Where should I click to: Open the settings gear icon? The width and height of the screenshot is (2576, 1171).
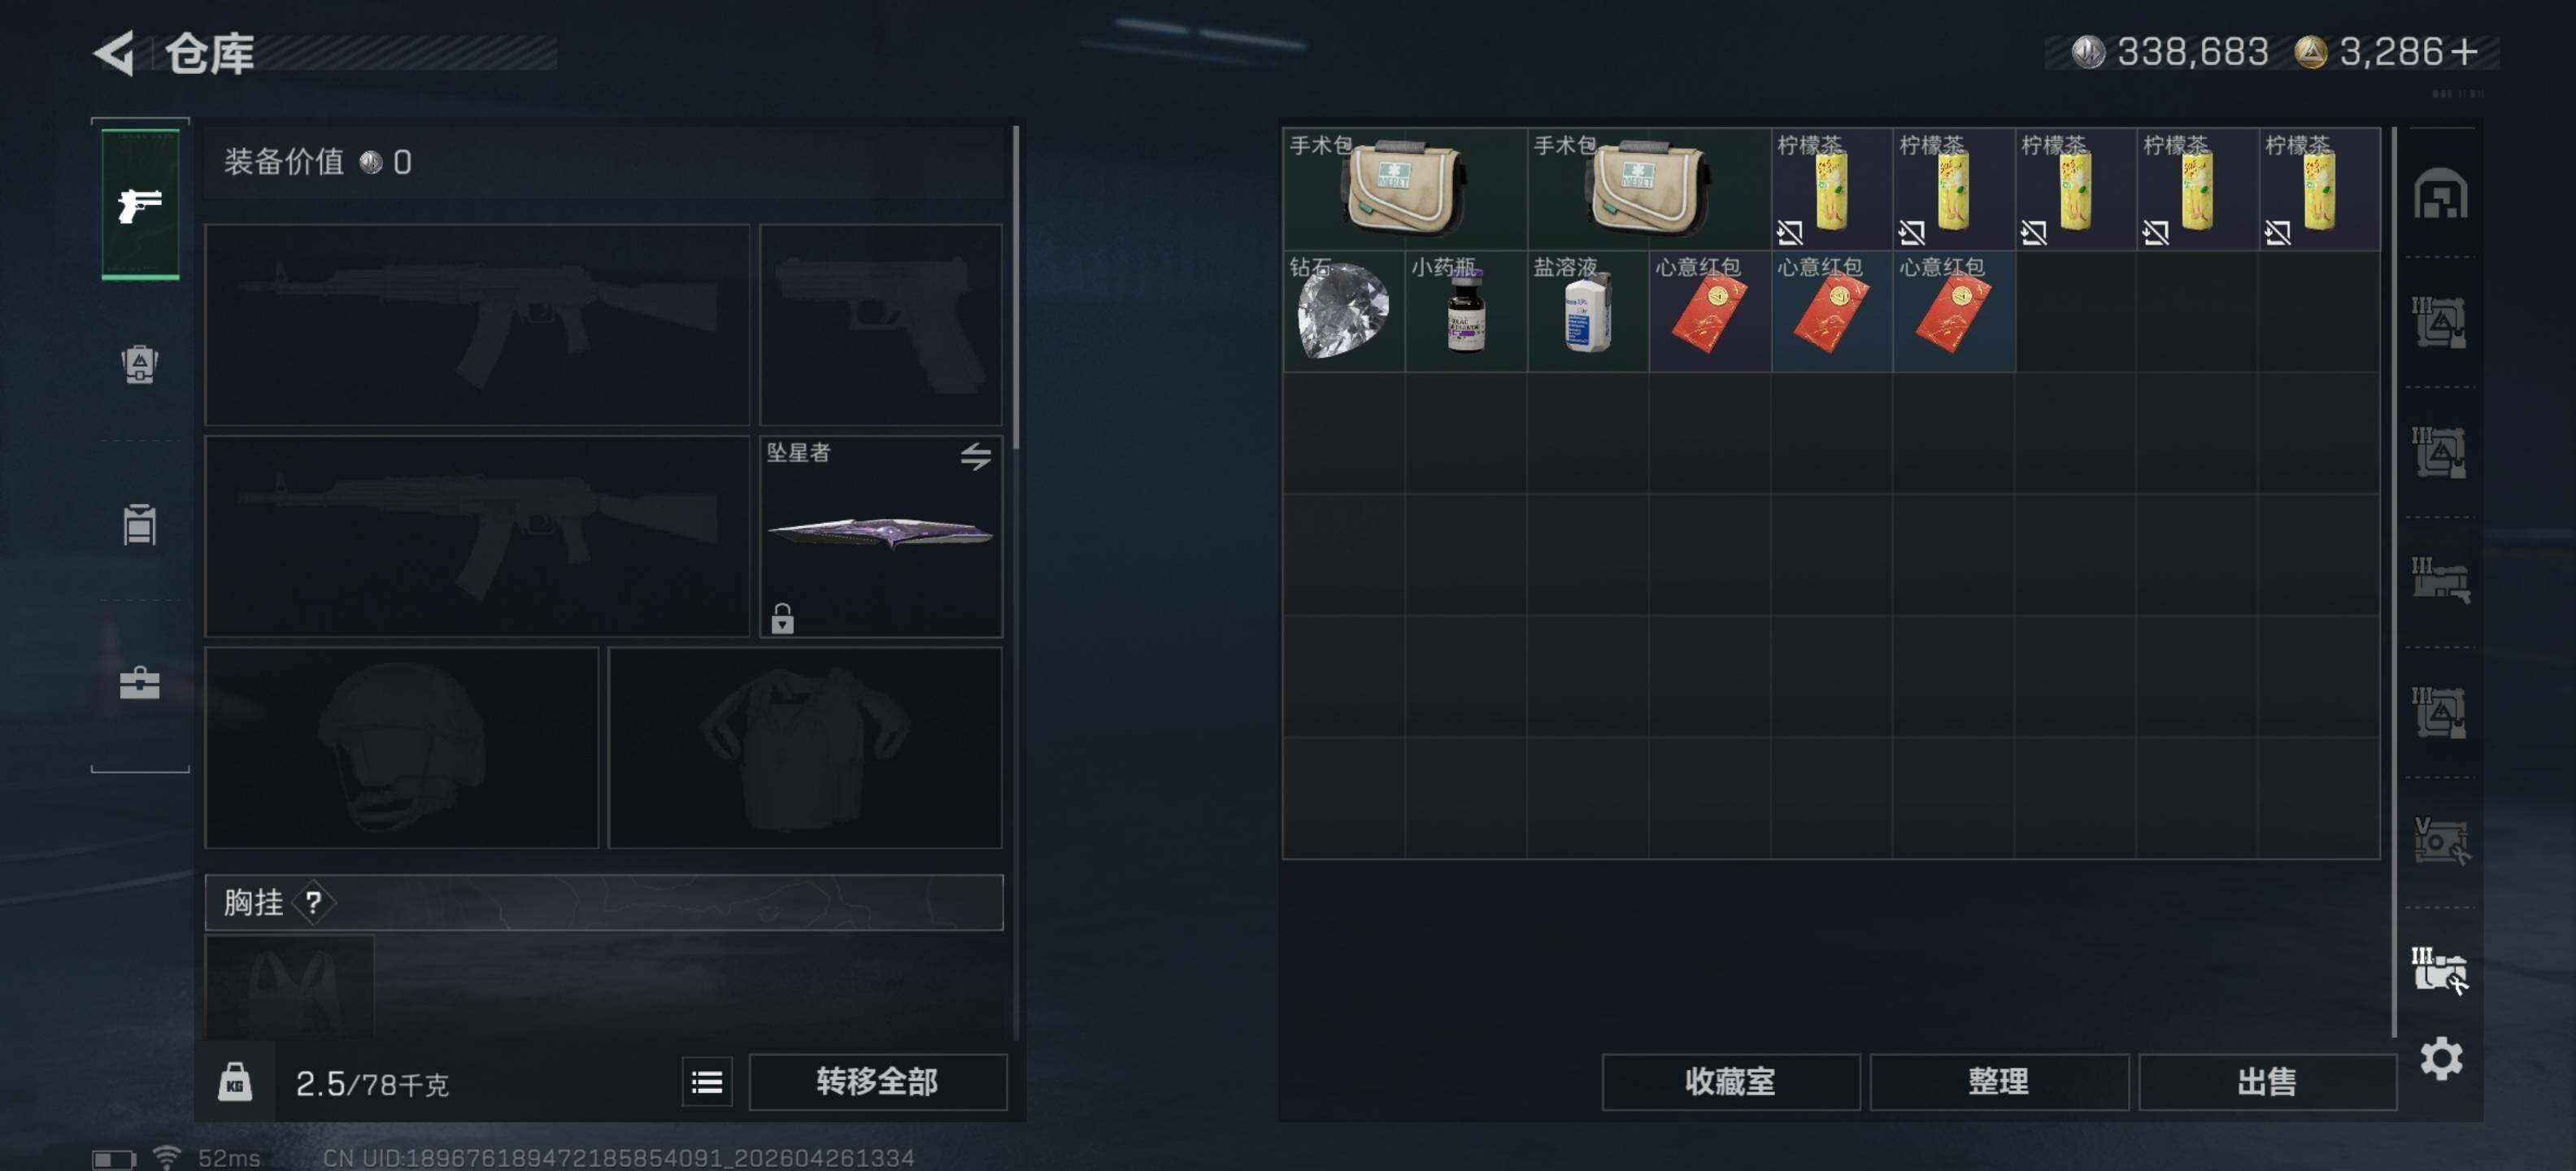point(2441,1058)
